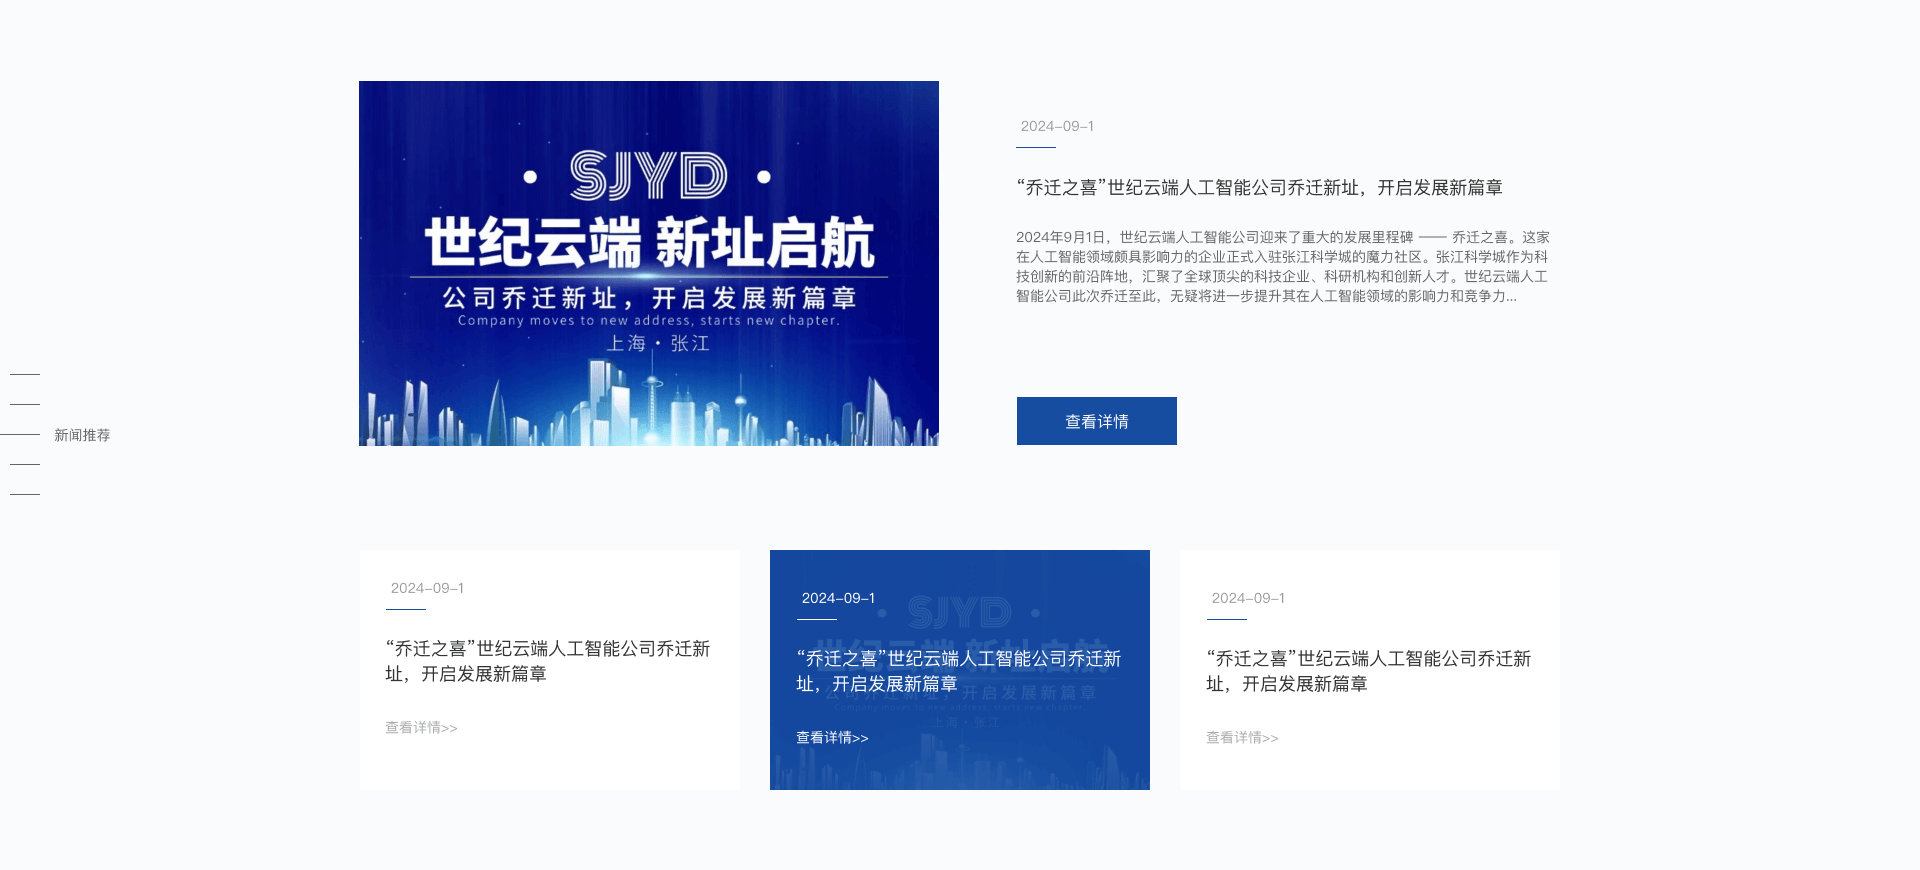Open the featured article headline beside the banner
This screenshot has height=870, width=1920.
click(1259, 188)
